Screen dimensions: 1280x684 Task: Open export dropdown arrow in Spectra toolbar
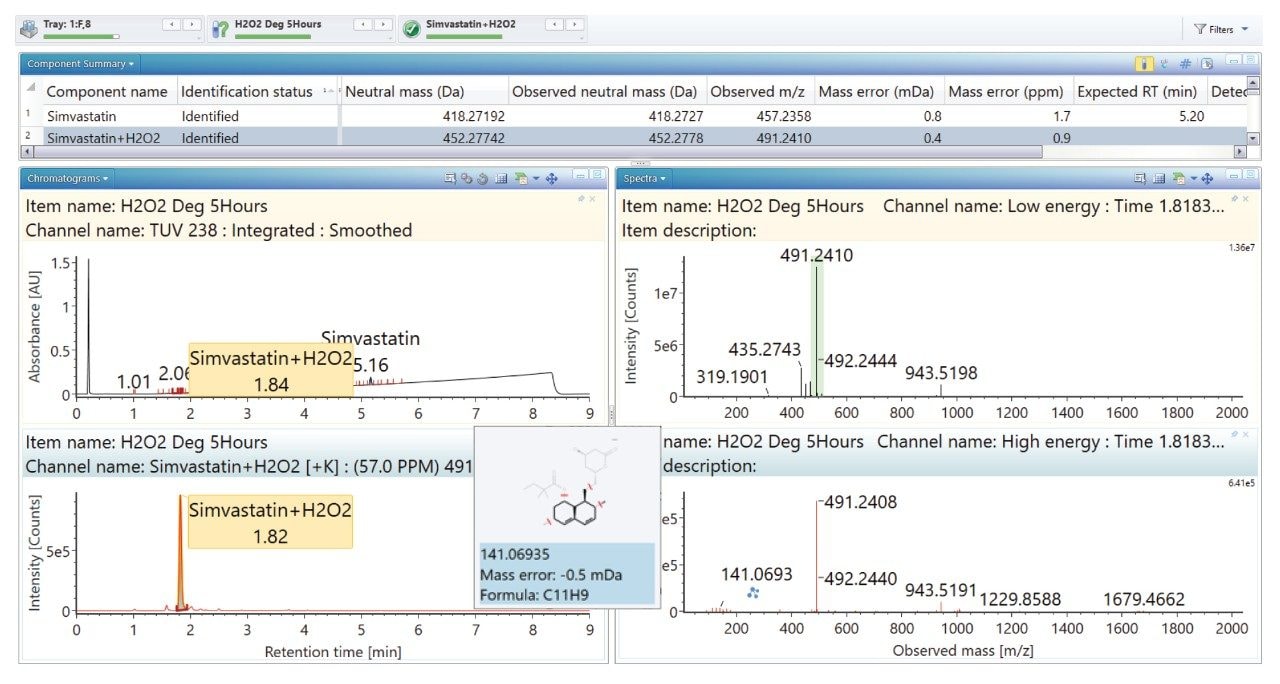tap(1194, 178)
